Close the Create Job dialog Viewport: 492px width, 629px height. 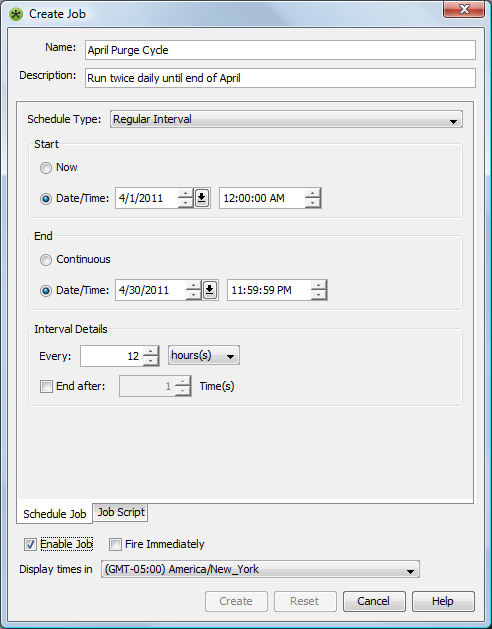(464, 9)
